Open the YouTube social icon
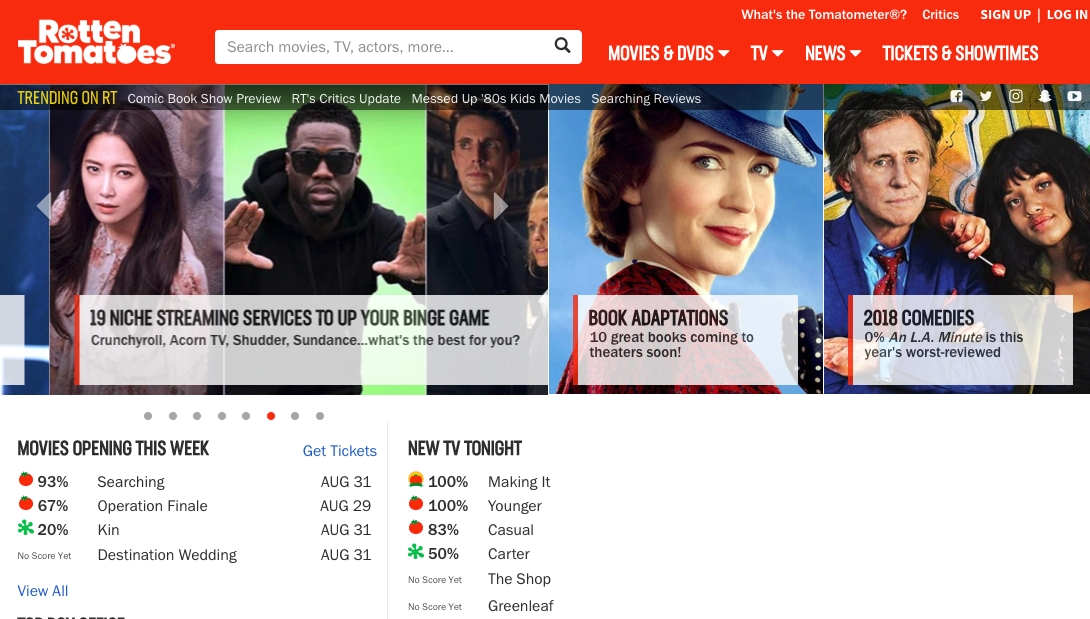The width and height of the screenshot is (1090, 619). point(1074,96)
